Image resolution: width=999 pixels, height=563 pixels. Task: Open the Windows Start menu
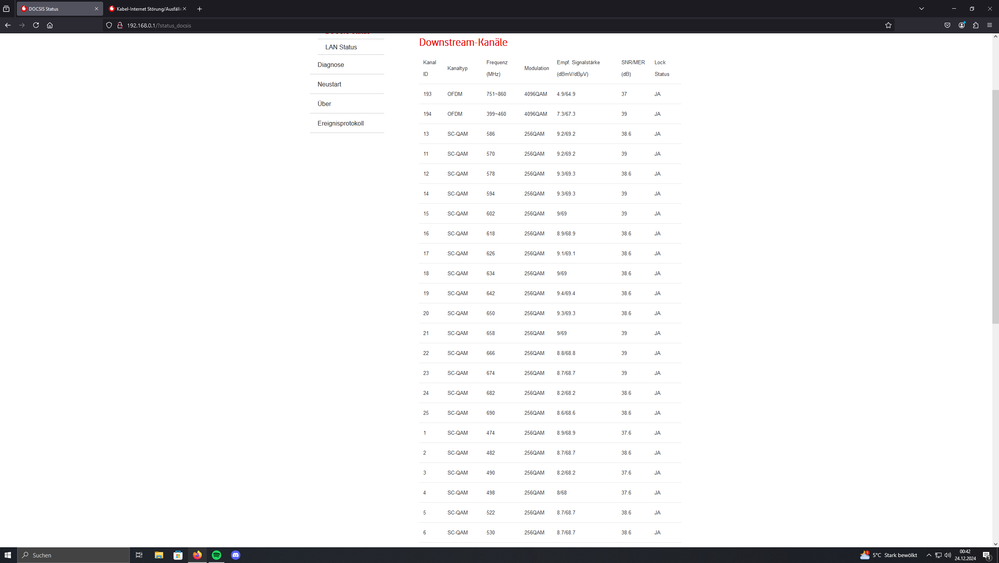(x=8, y=555)
